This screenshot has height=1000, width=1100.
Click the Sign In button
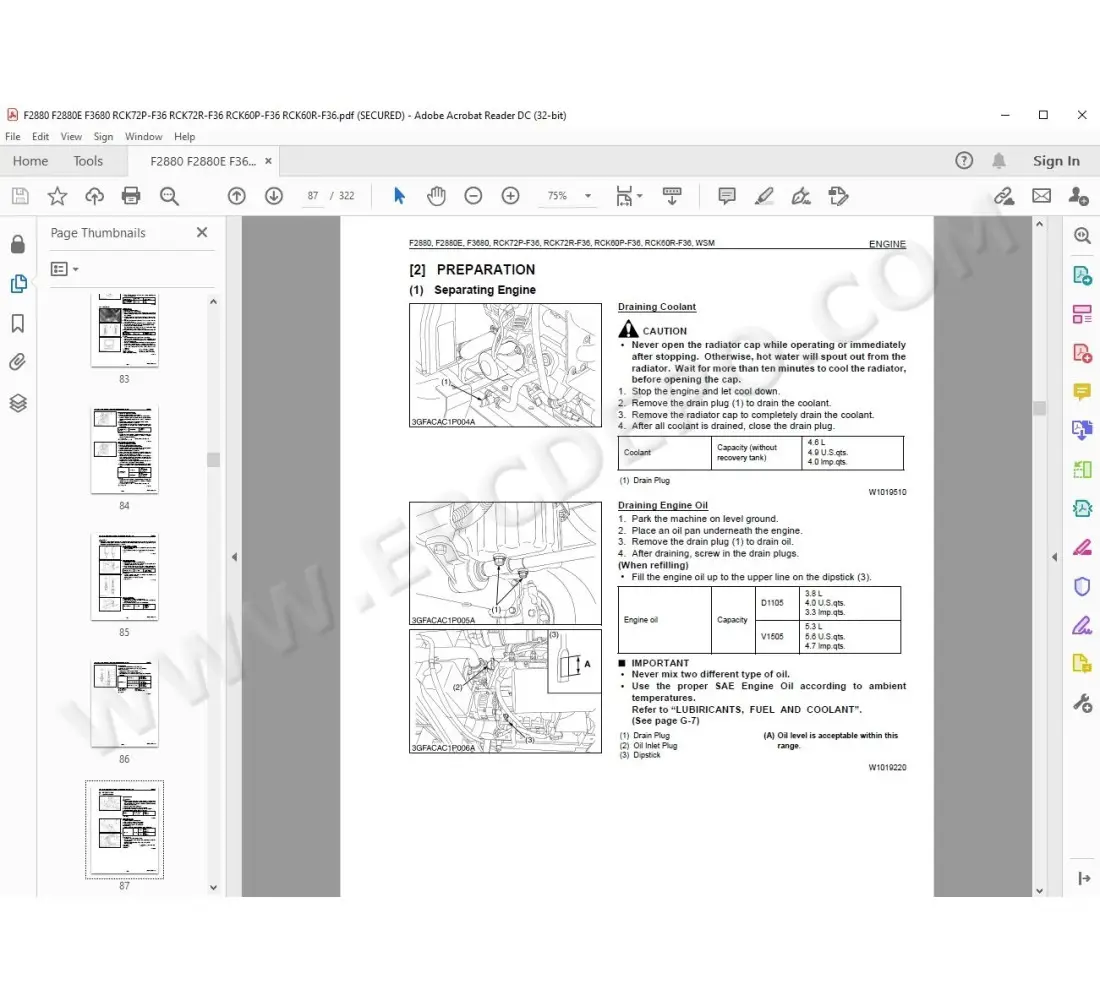pyautogui.click(x=1056, y=161)
